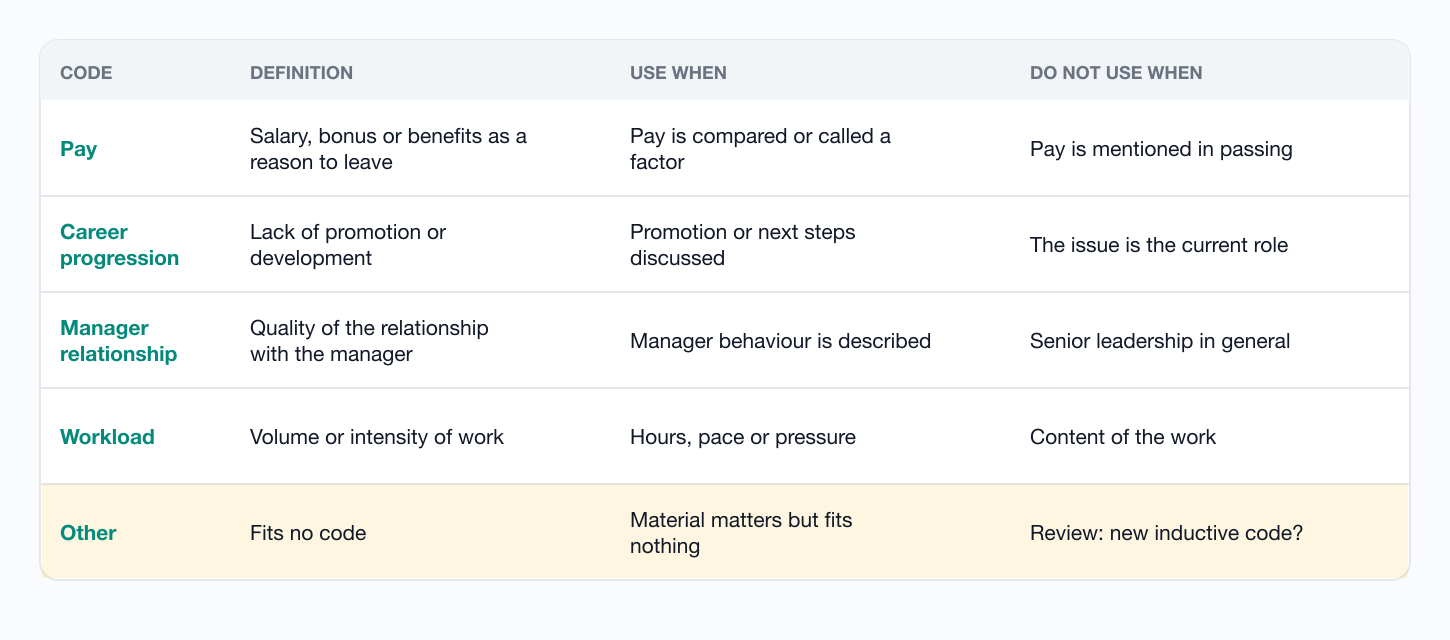The image size is (1450, 640).
Task: Click 'Senior leadership in general' cell
Action: (x=1160, y=341)
